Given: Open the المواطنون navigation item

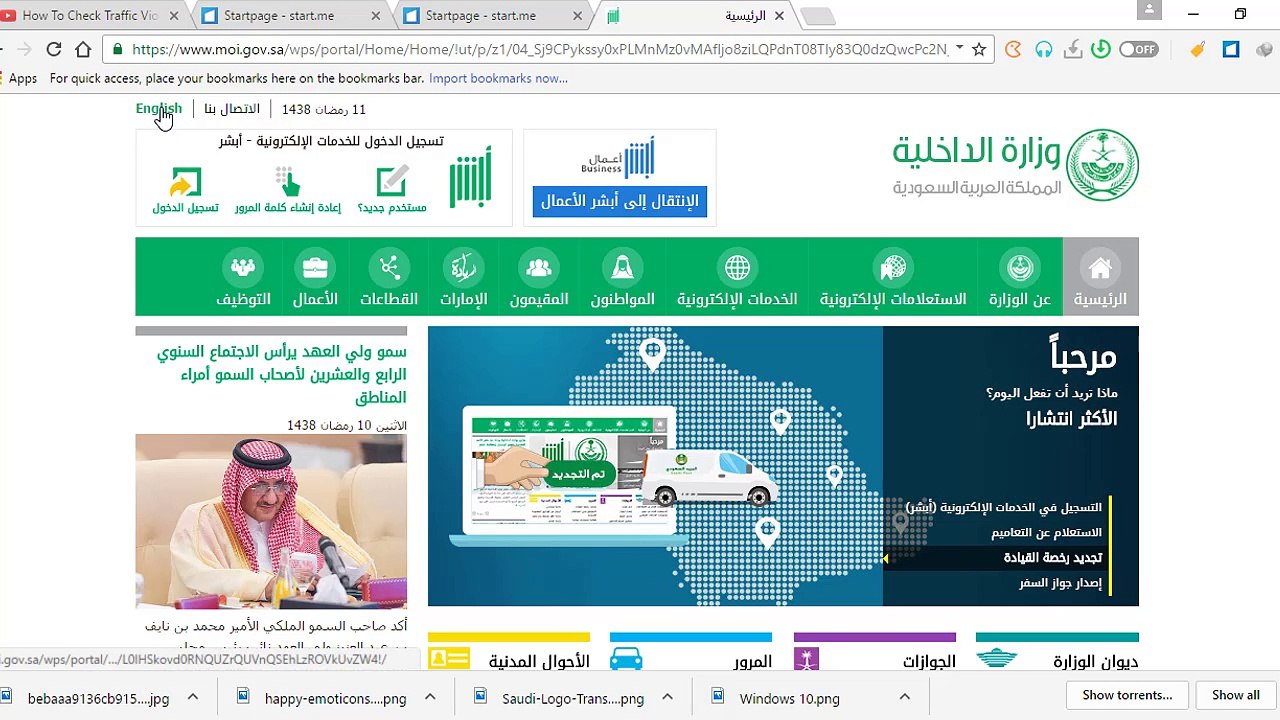Looking at the screenshot, I should pyautogui.click(x=622, y=277).
